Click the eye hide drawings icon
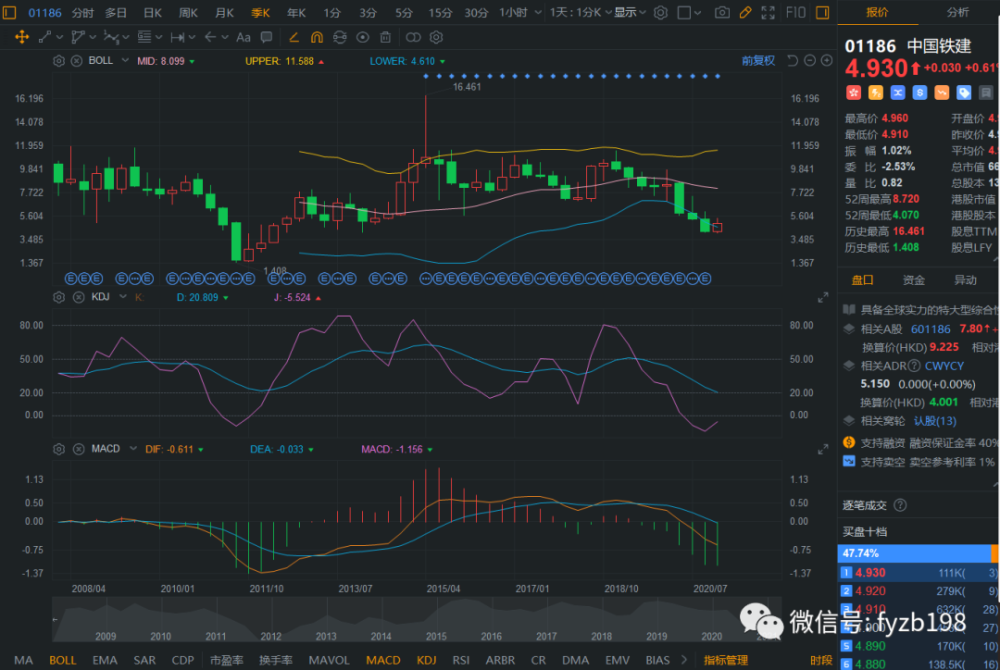This screenshot has height=670, width=1000. pyautogui.click(x=362, y=38)
